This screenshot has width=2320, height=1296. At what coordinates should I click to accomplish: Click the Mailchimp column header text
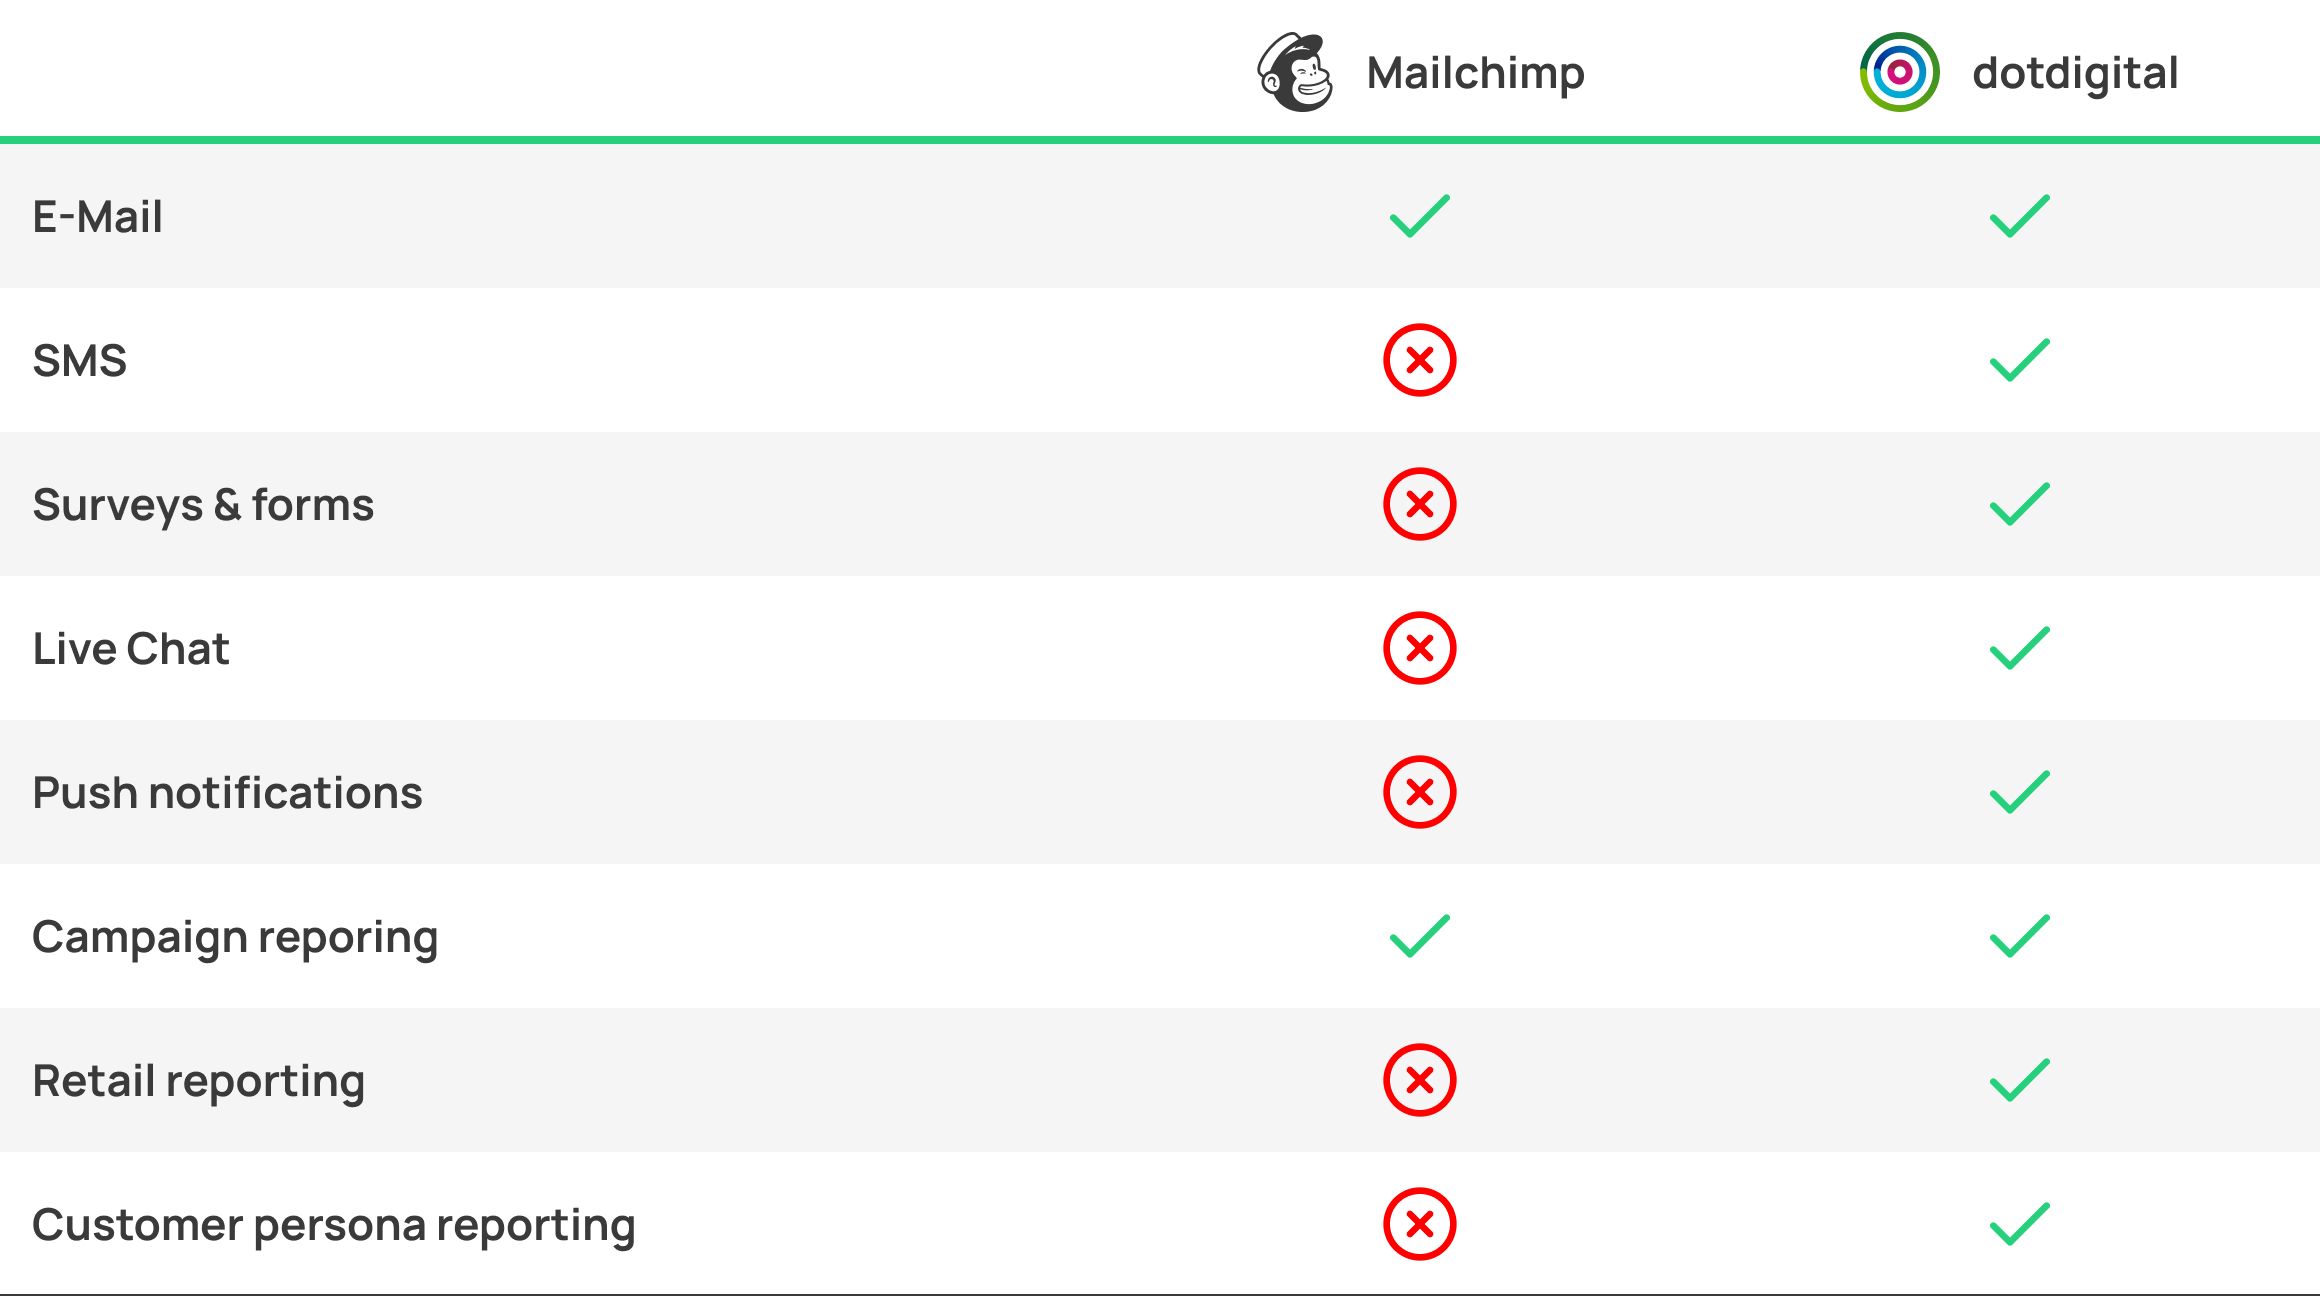[1475, 73]
